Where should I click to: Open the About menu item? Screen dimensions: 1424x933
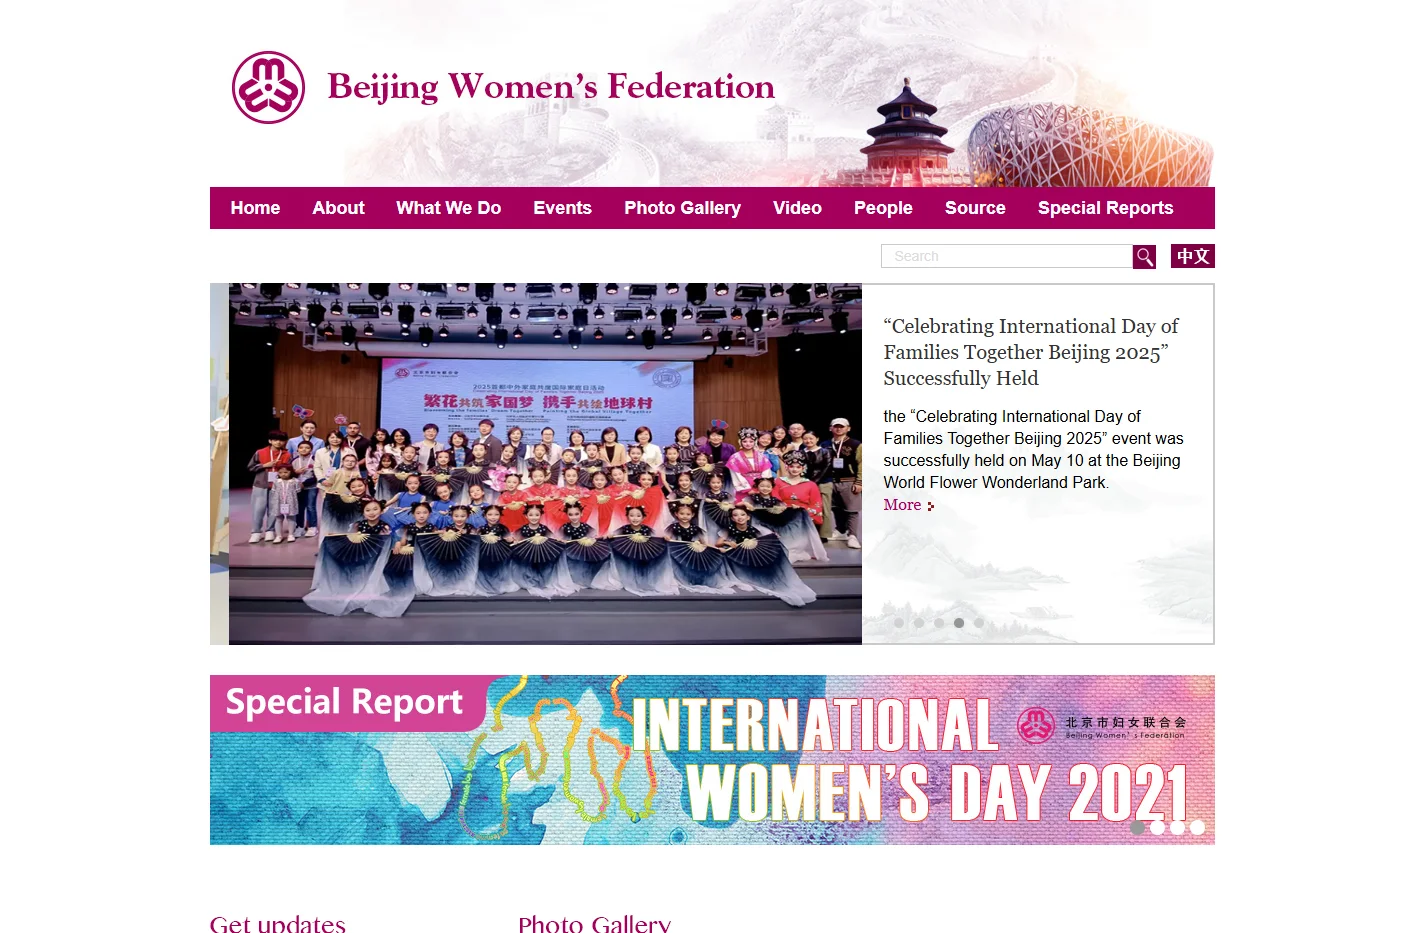pos(338,208)
